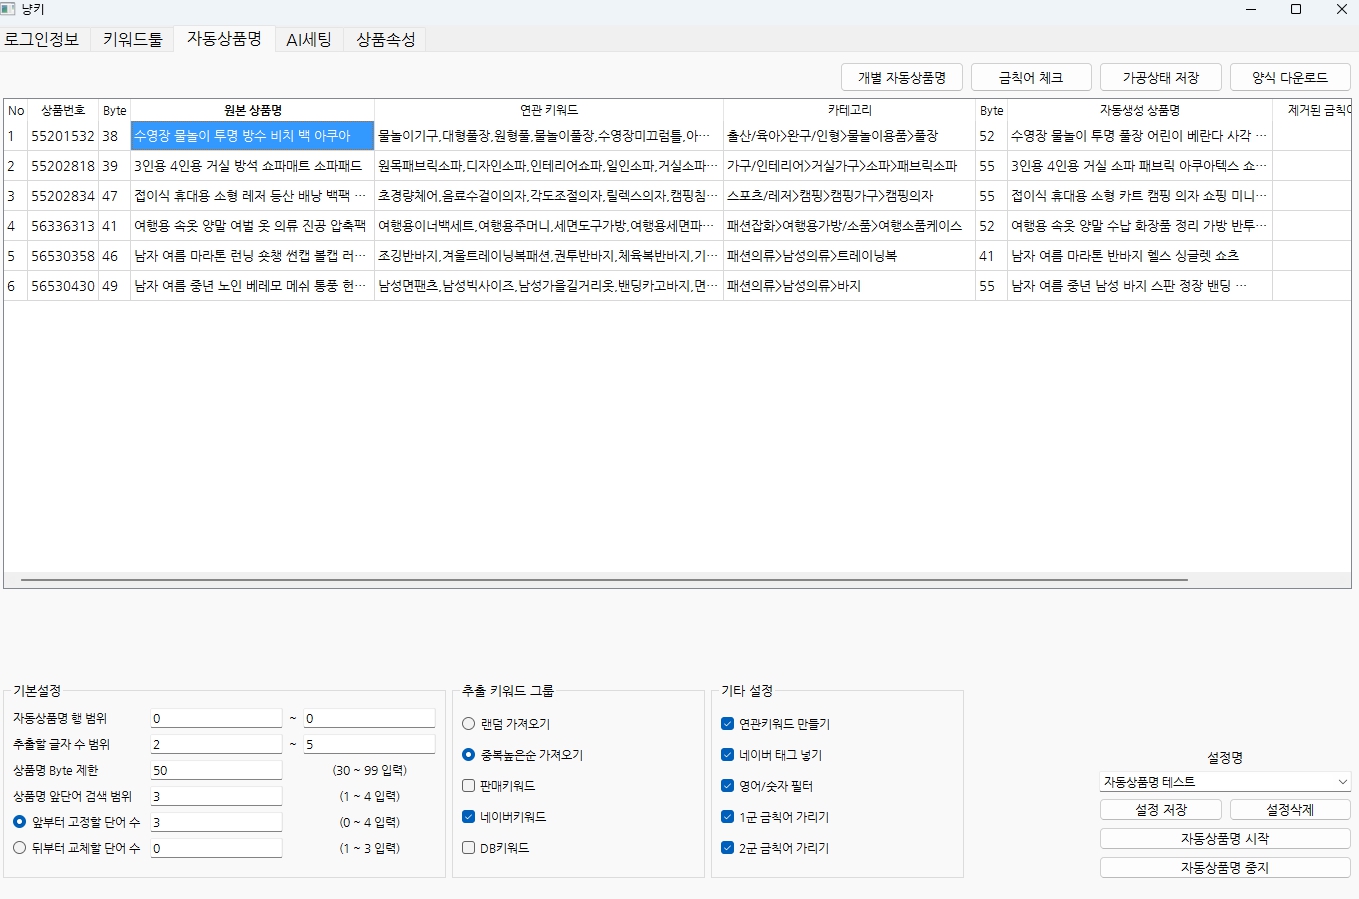Switch to the 키워드툴 tab
Image resolution: width=1359 pixels, height=899 pixels.
pyautogui.click(x=130, y=40)
